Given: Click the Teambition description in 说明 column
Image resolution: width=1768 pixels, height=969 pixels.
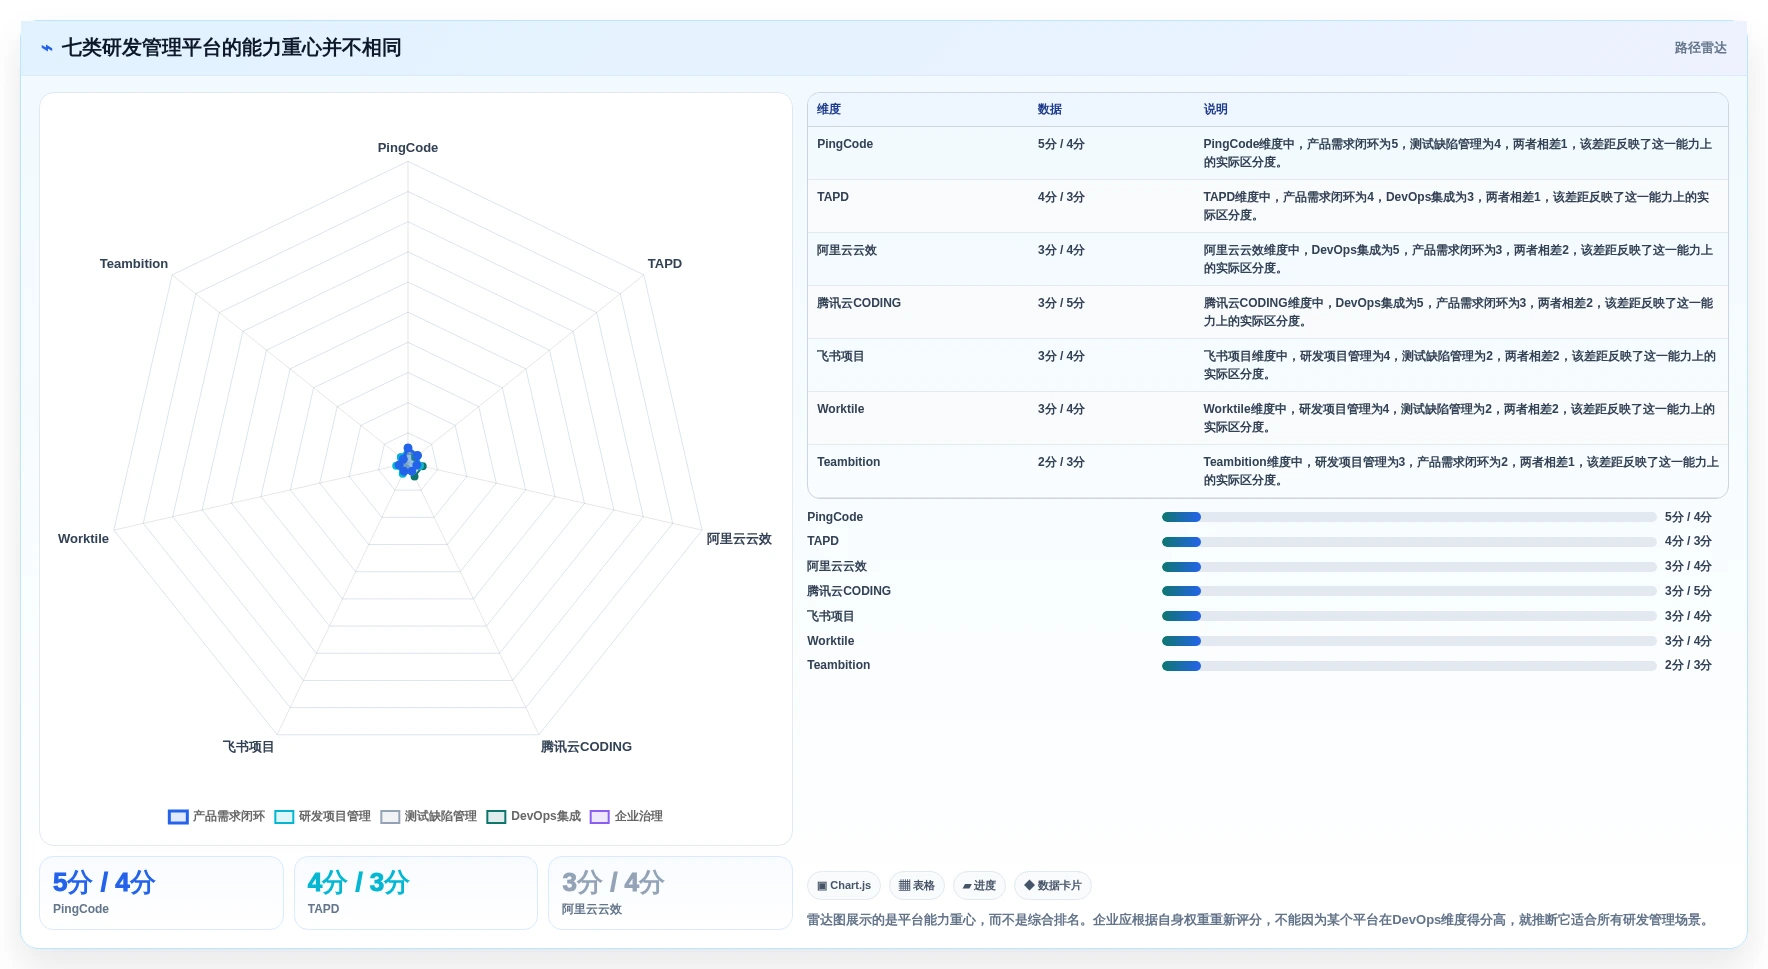Looking at the screenshot, I should point(1461,471).
